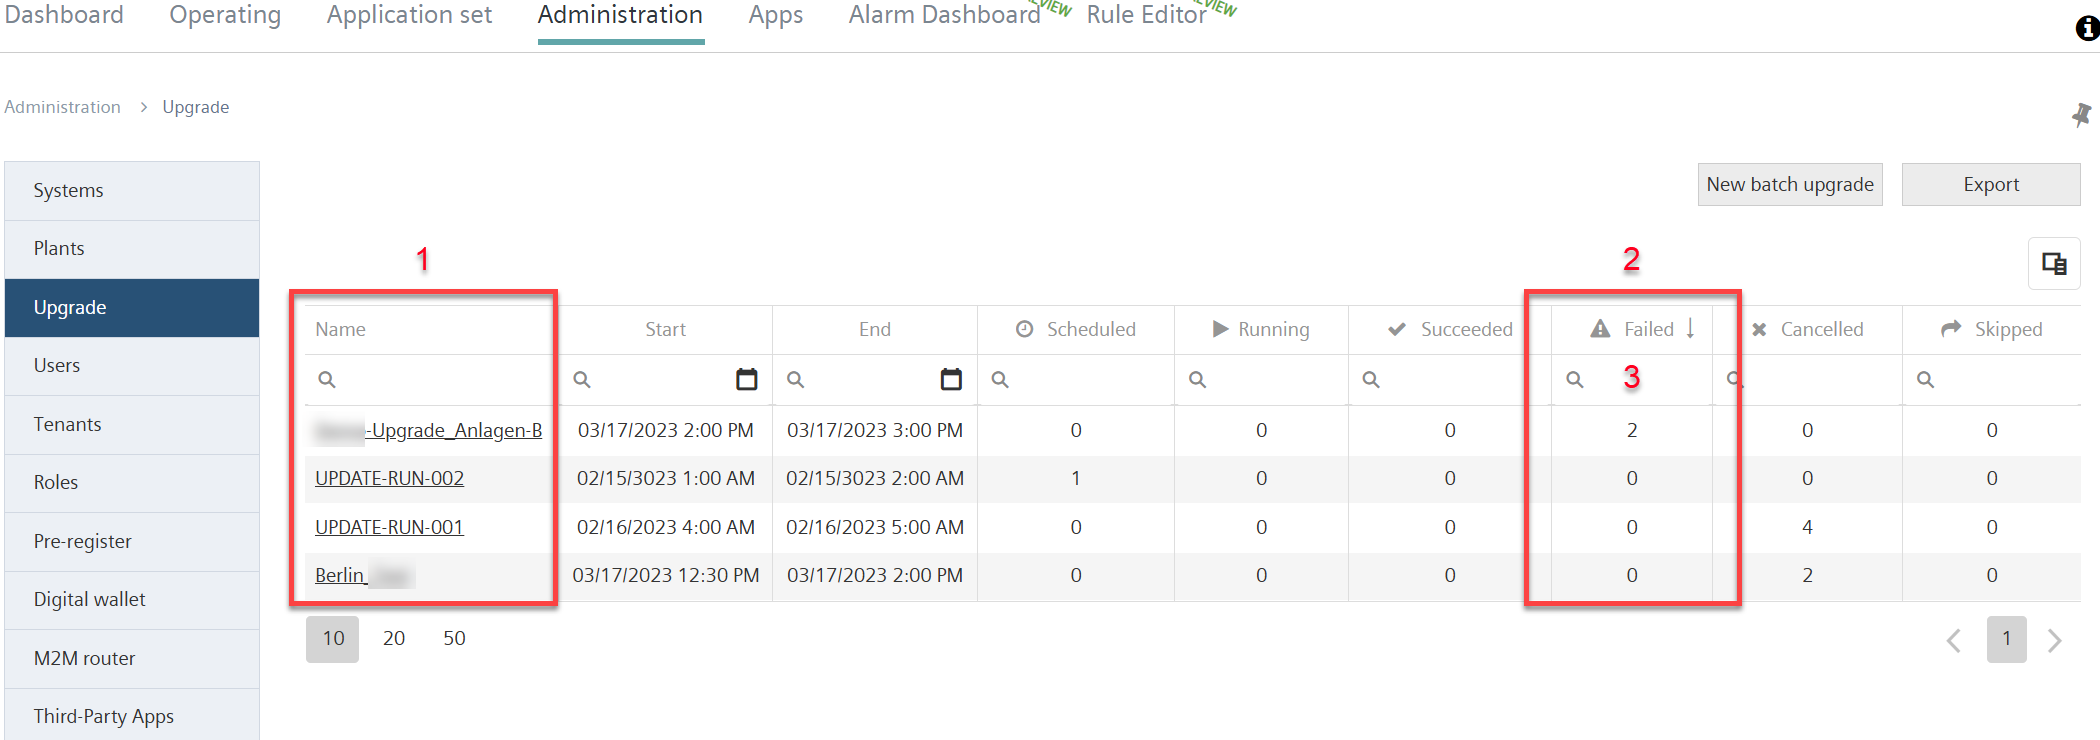This screenshot has width=2100, height=740.
Task: Switch to Application set tab
Action: coord(409,15)
